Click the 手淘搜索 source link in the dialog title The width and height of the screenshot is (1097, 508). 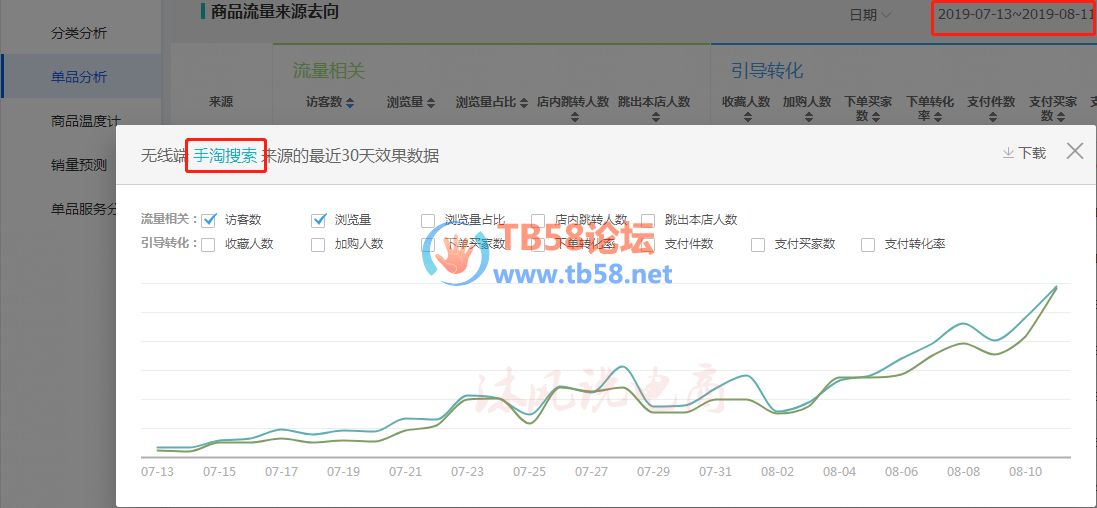[225, 155]
